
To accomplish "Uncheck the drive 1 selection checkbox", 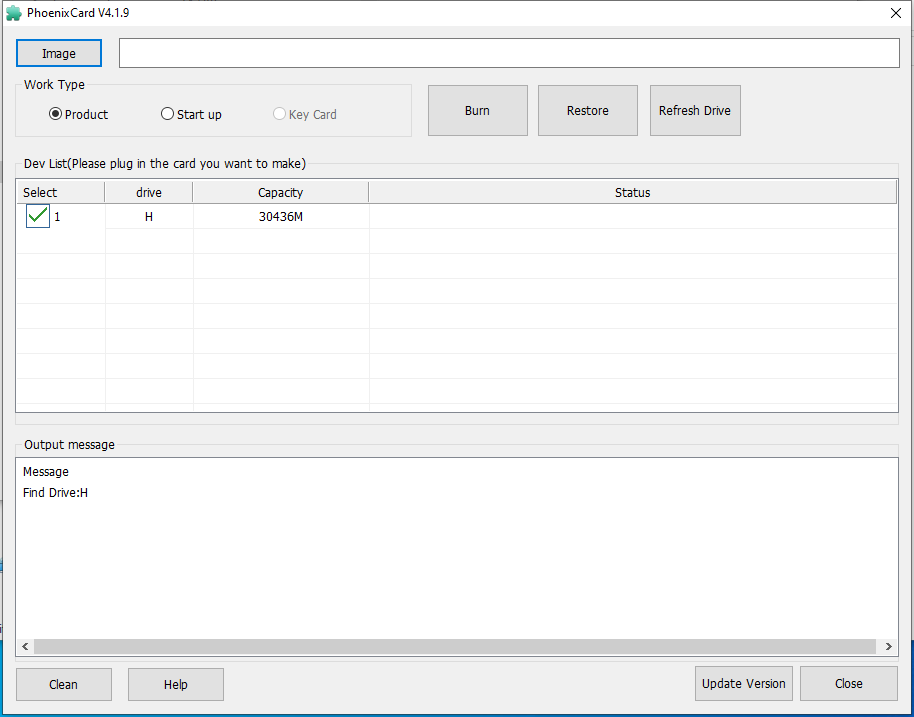I will tap(38, 216).
